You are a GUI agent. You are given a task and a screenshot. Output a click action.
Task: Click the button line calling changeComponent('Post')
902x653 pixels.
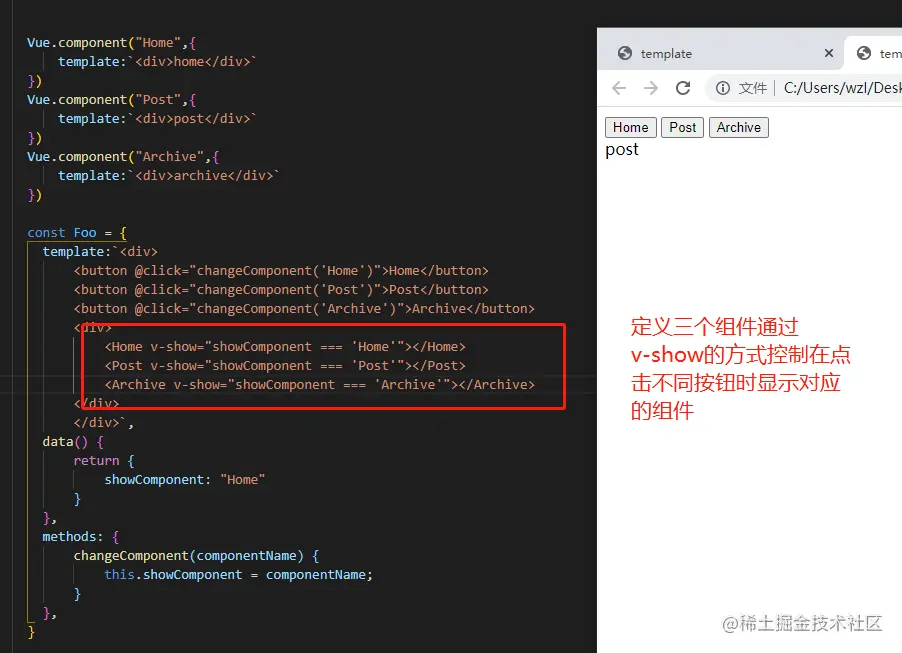point(281,289)
